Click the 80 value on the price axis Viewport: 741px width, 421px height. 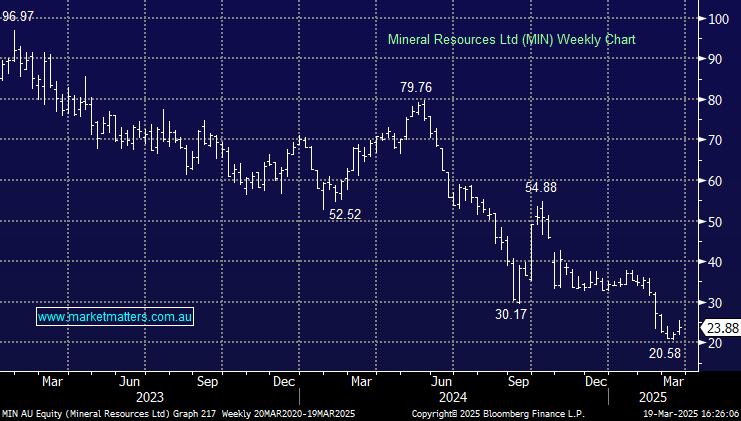tap(715, 100)
